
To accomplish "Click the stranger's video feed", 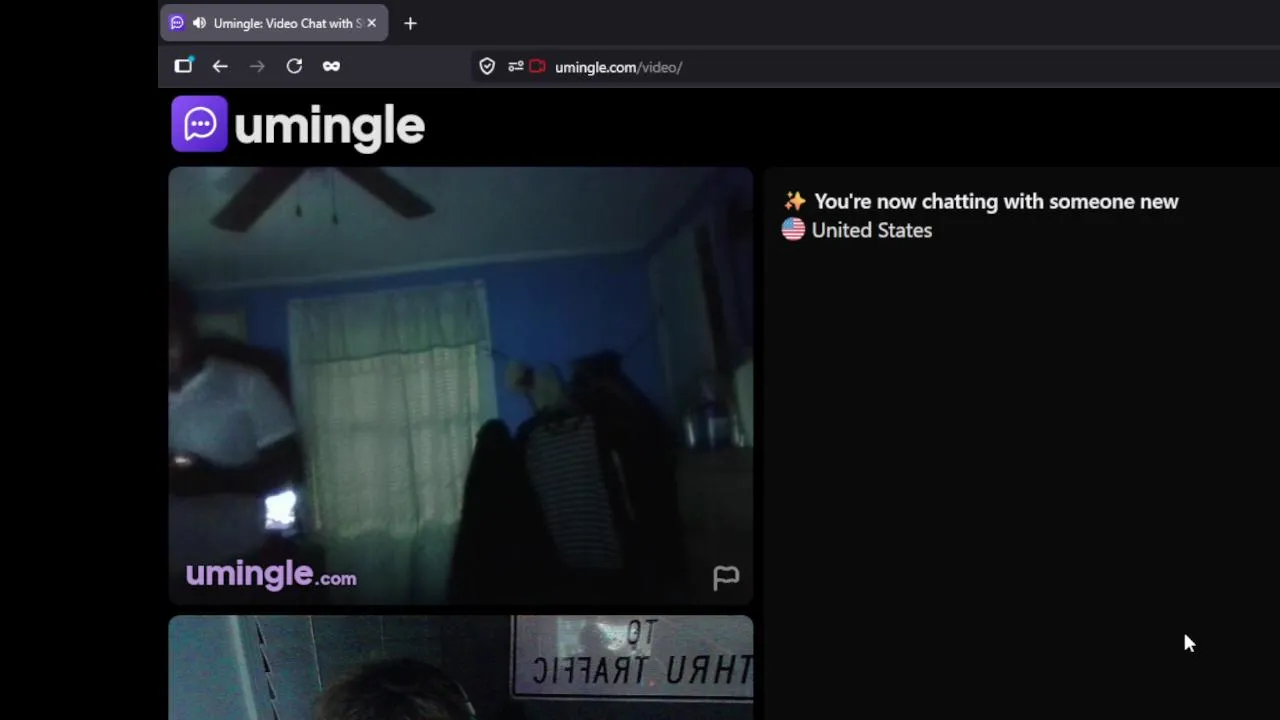I will coord(460,386).
